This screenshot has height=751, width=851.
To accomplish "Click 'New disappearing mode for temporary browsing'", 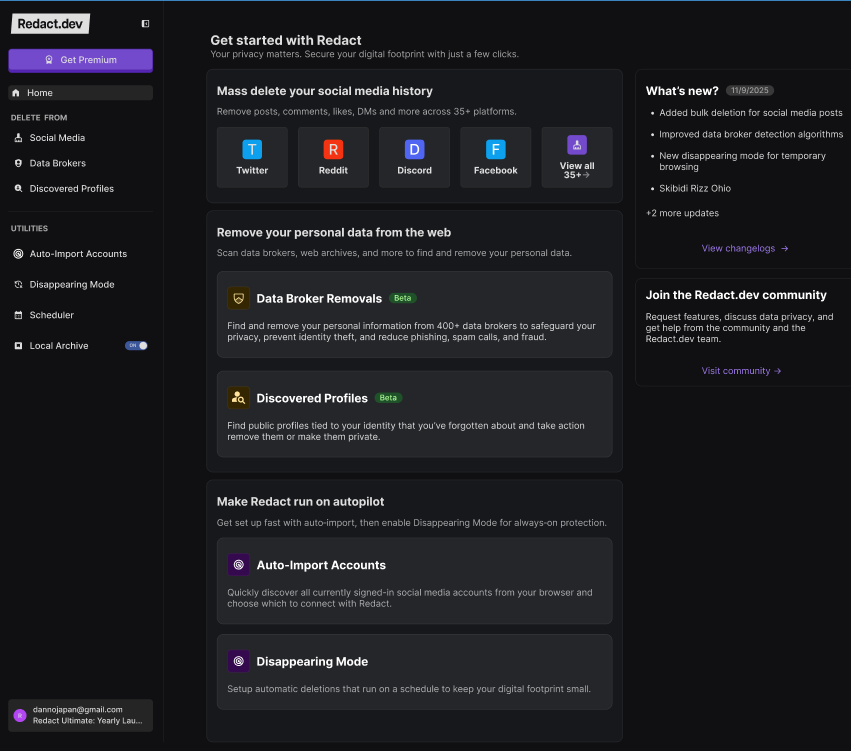I will (x=742, y=161).
